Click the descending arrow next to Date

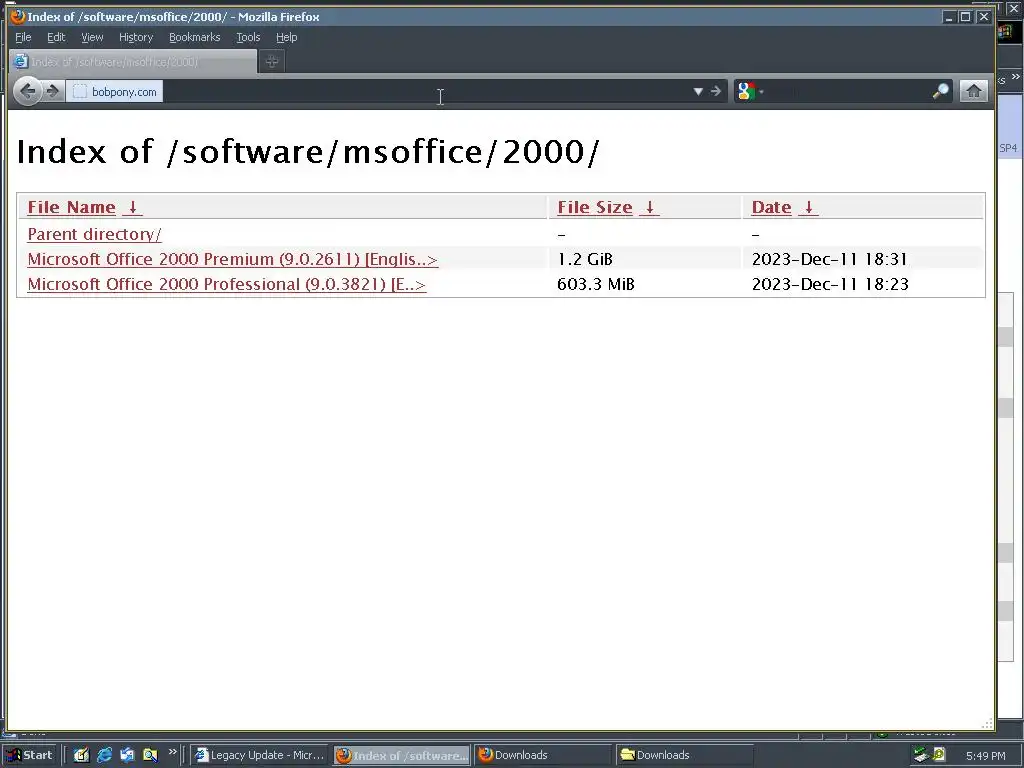click(808, 207)
